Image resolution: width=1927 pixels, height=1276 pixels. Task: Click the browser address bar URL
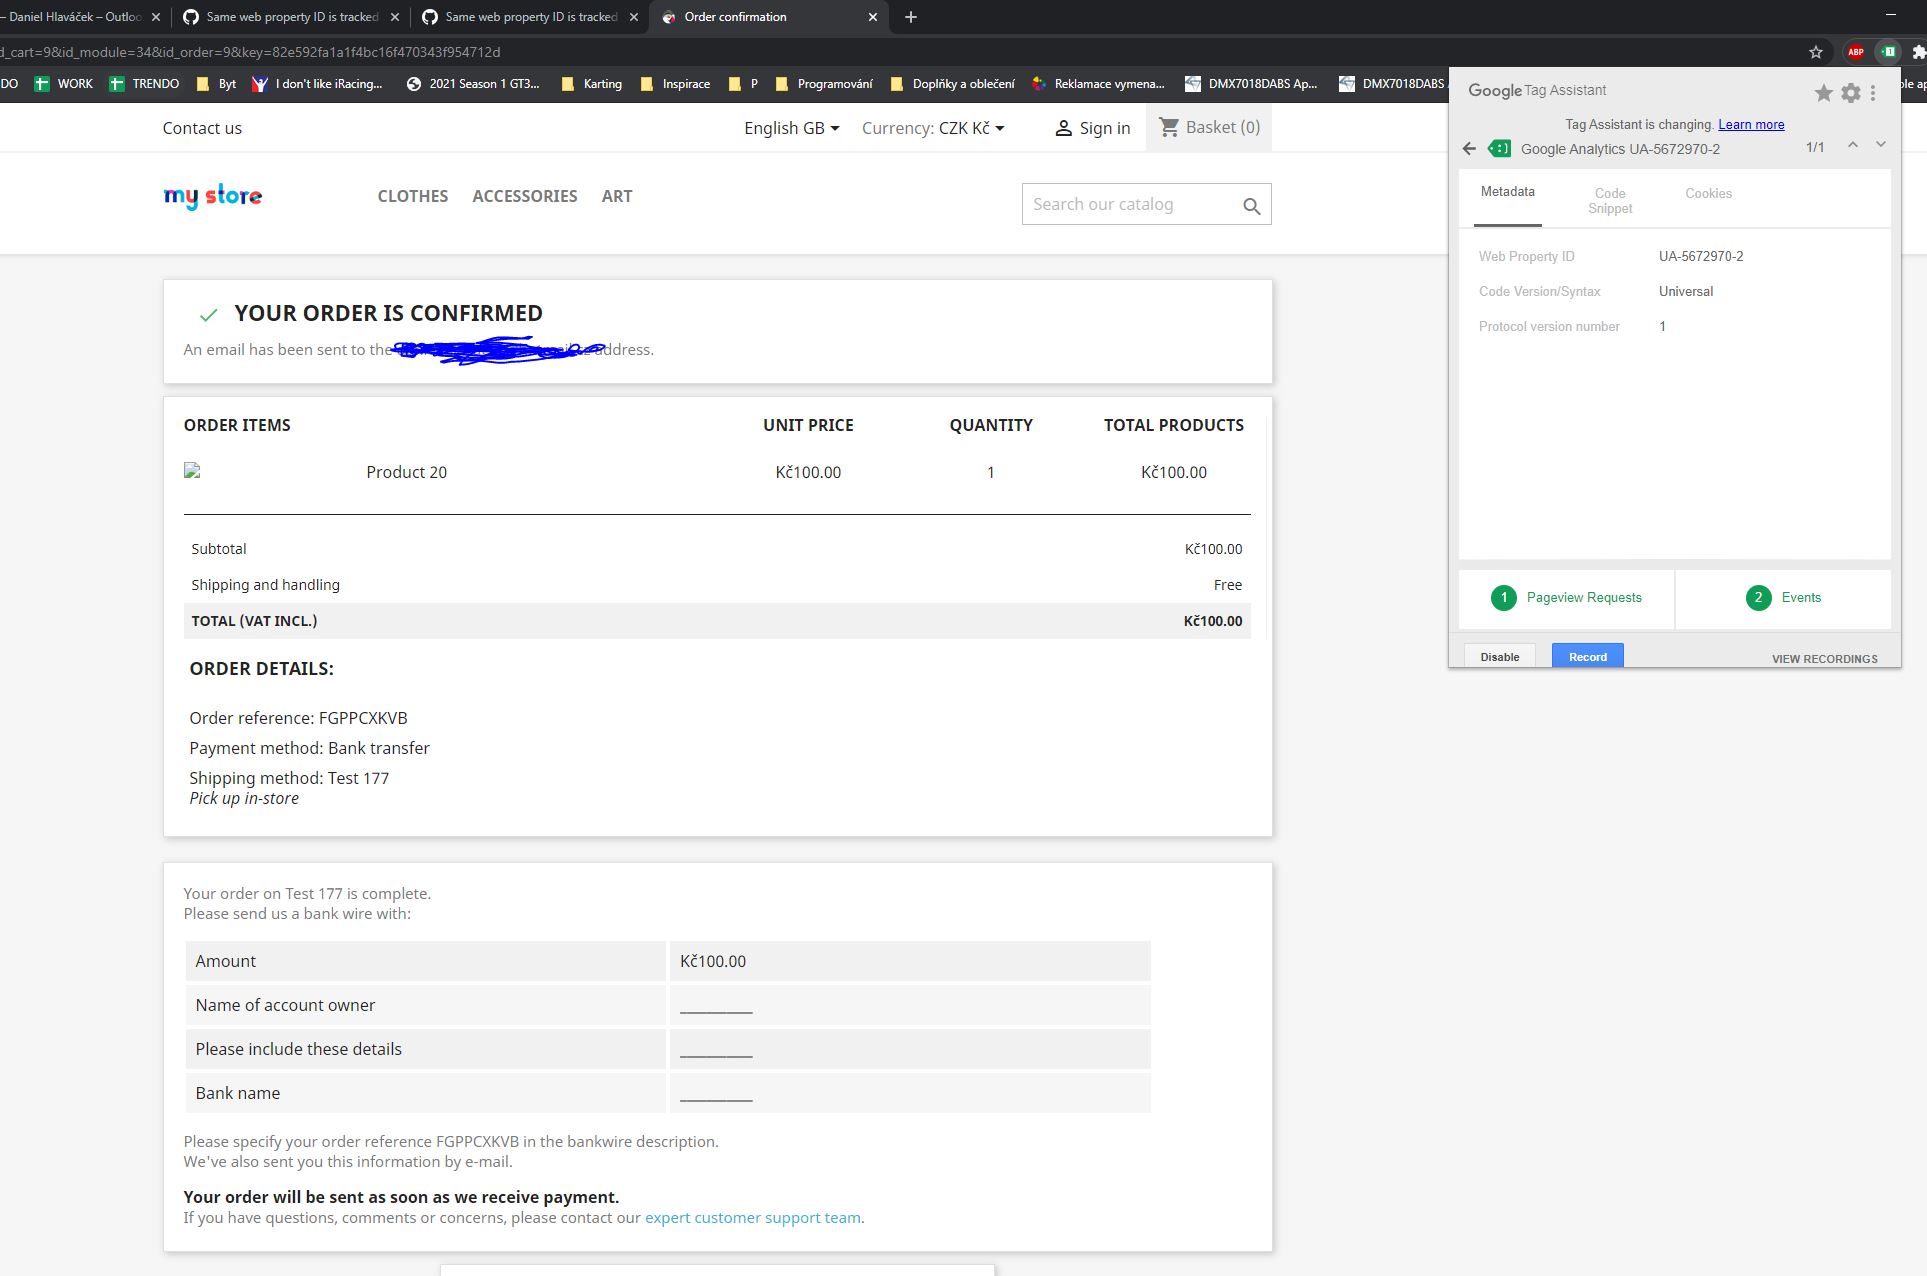[250, 52]
